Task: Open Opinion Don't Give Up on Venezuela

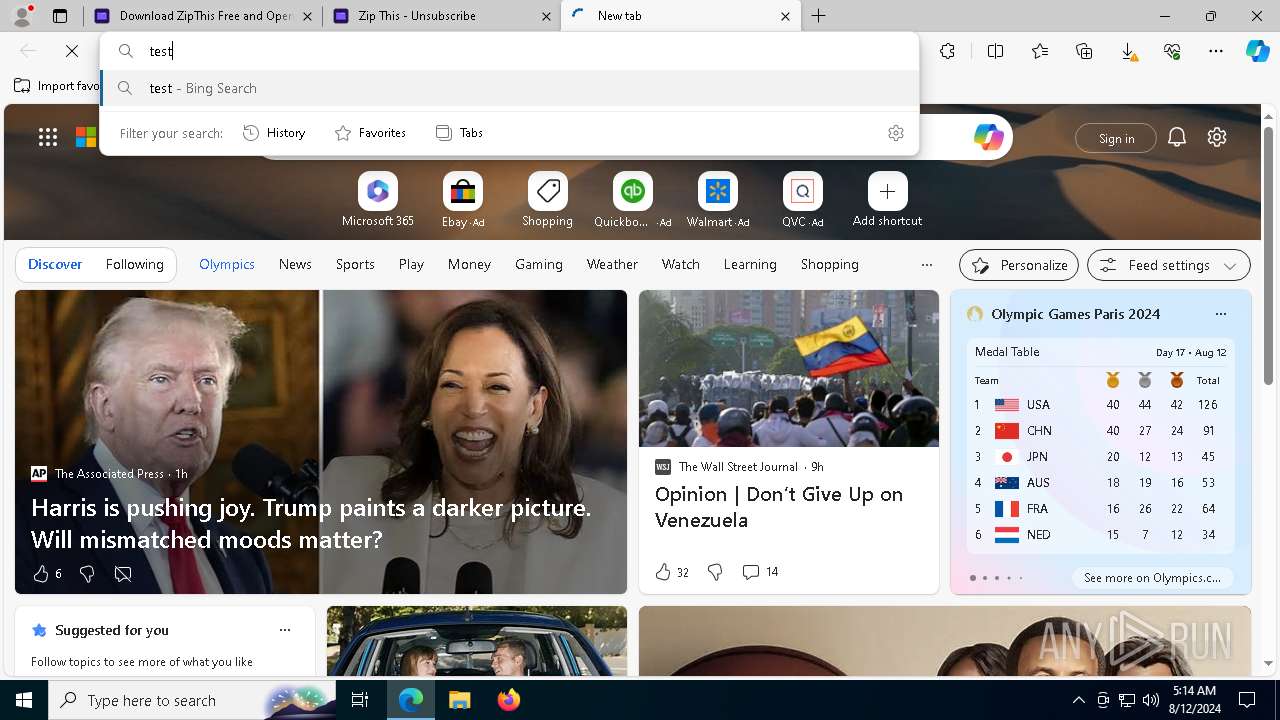Action: pos(779,507)
